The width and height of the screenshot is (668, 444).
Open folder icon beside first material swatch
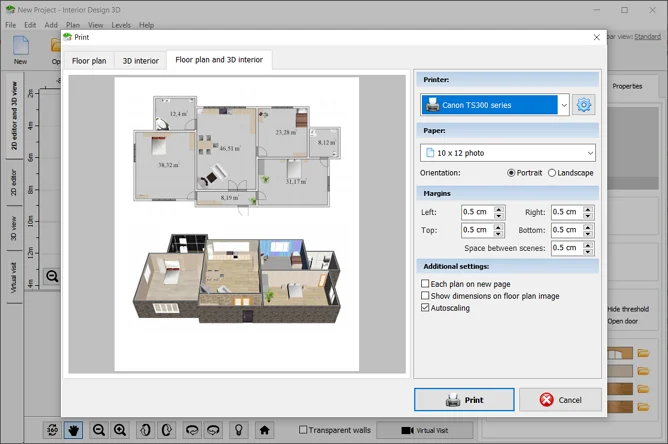pyautogui.click(x=643, y=353)
